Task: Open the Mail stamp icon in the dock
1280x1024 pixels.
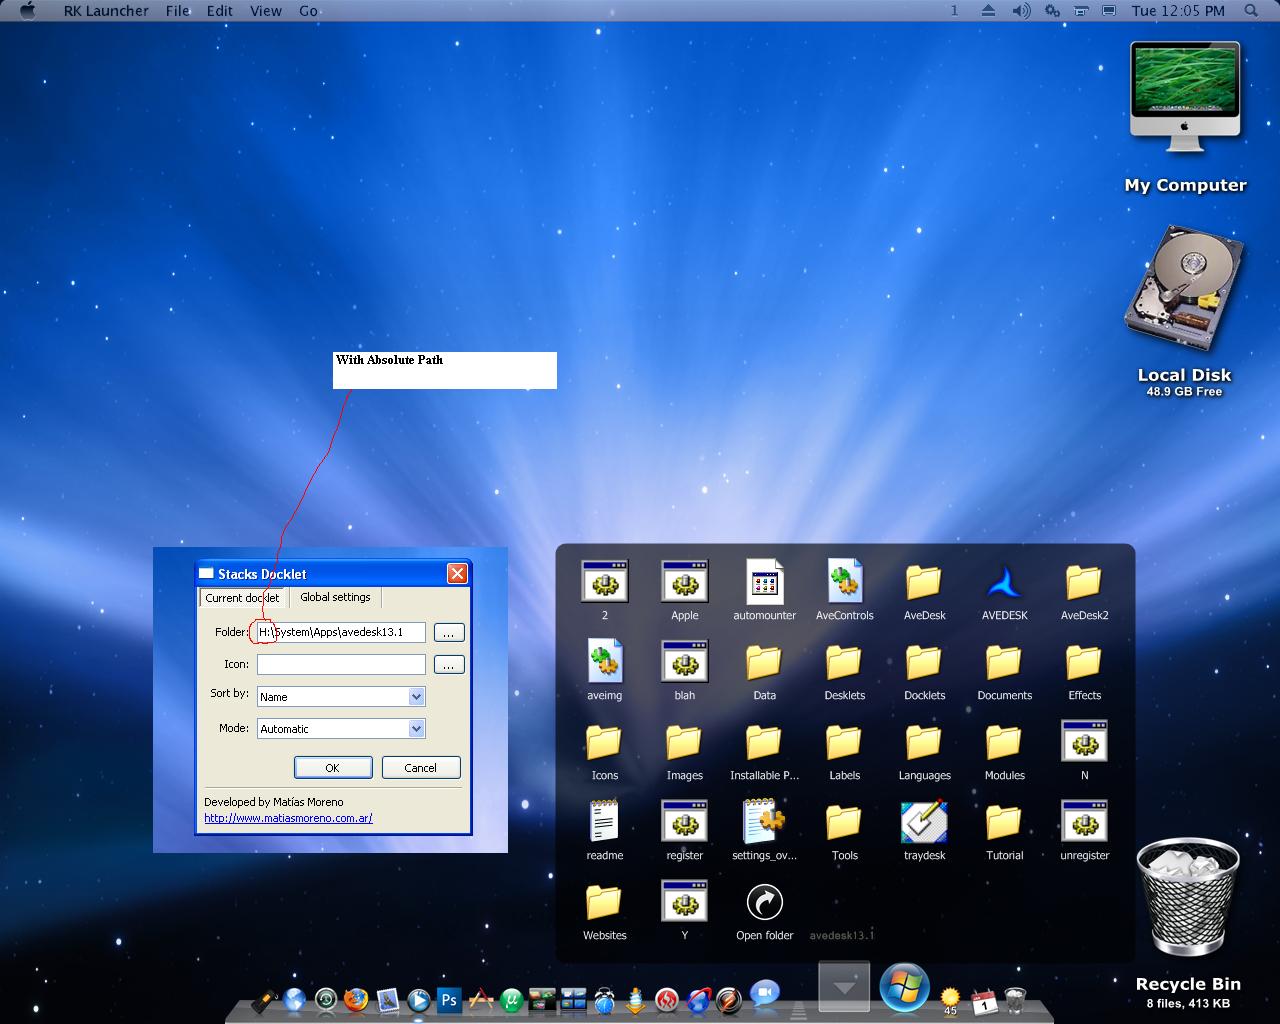Action: point(387,999)
